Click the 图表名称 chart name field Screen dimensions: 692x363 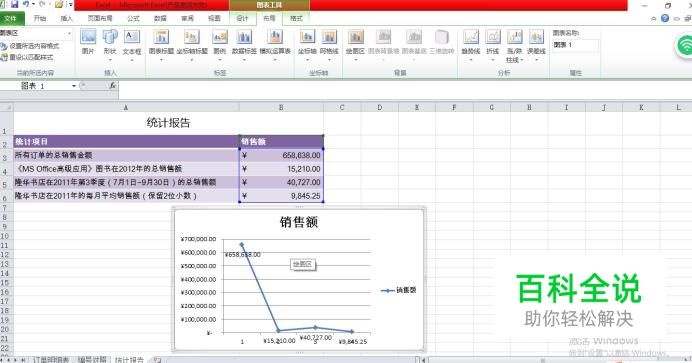(576, 45)
